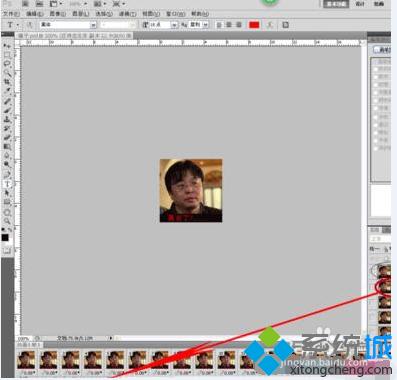The height and width of the screenshot is (380, 397).
Task: Select the Clone Stamp tool
Action: pos(7,119)
